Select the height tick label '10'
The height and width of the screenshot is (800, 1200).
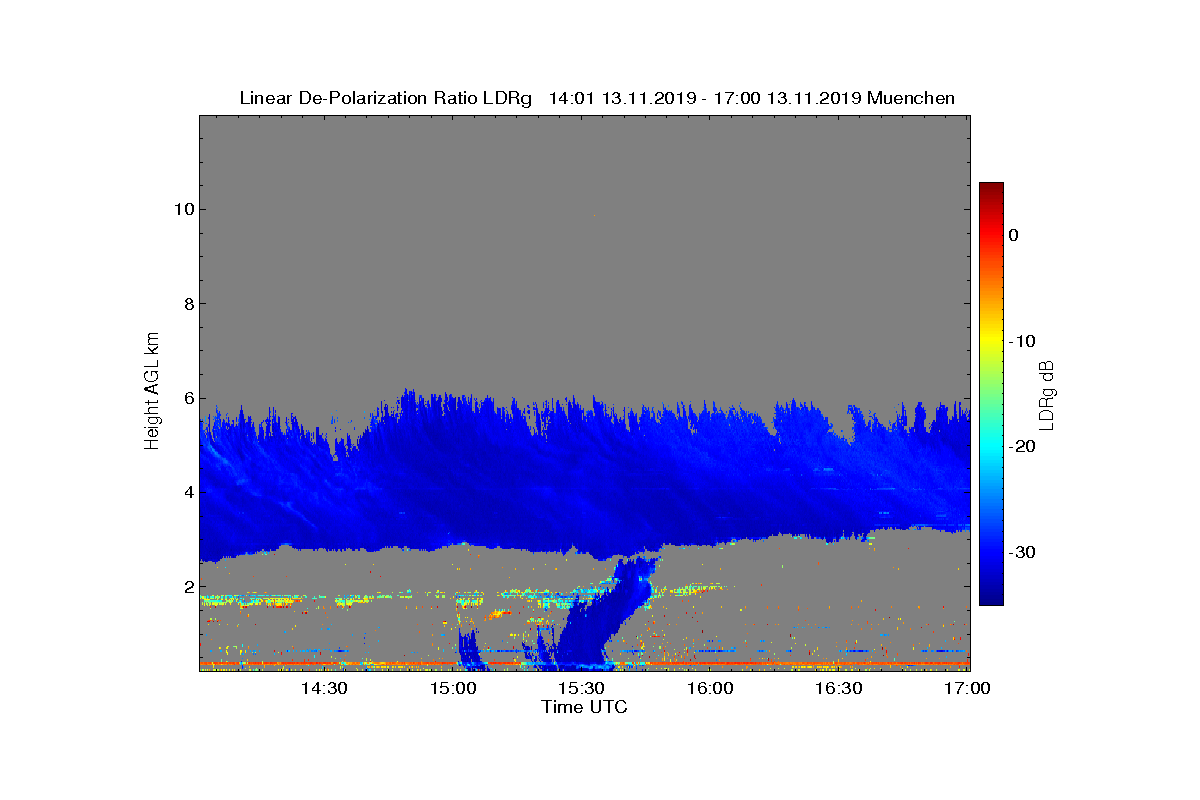point(182,209)
